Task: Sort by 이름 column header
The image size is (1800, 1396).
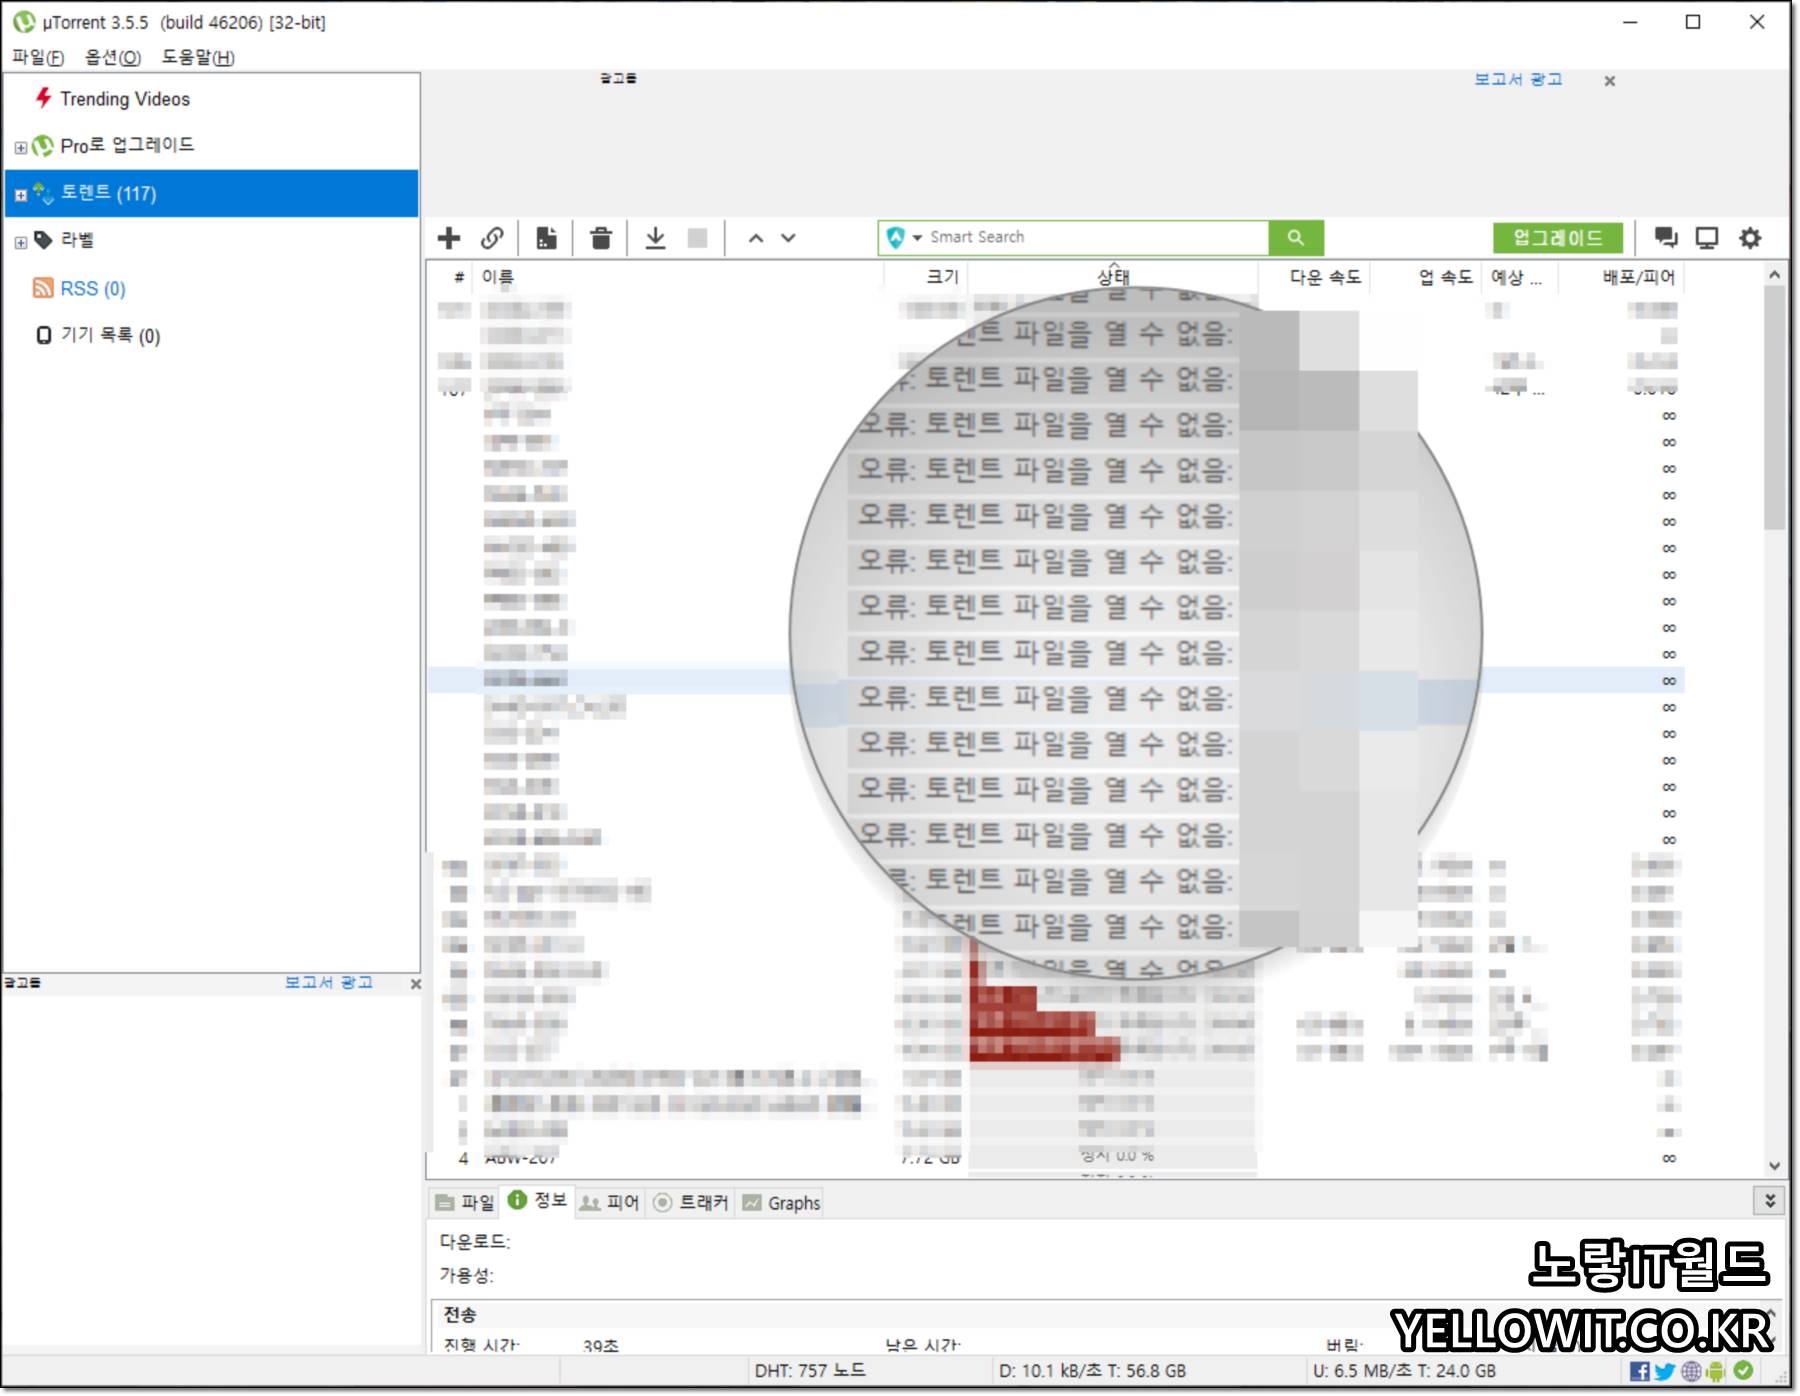Action: pyautogui.click(x=680, y=277)
